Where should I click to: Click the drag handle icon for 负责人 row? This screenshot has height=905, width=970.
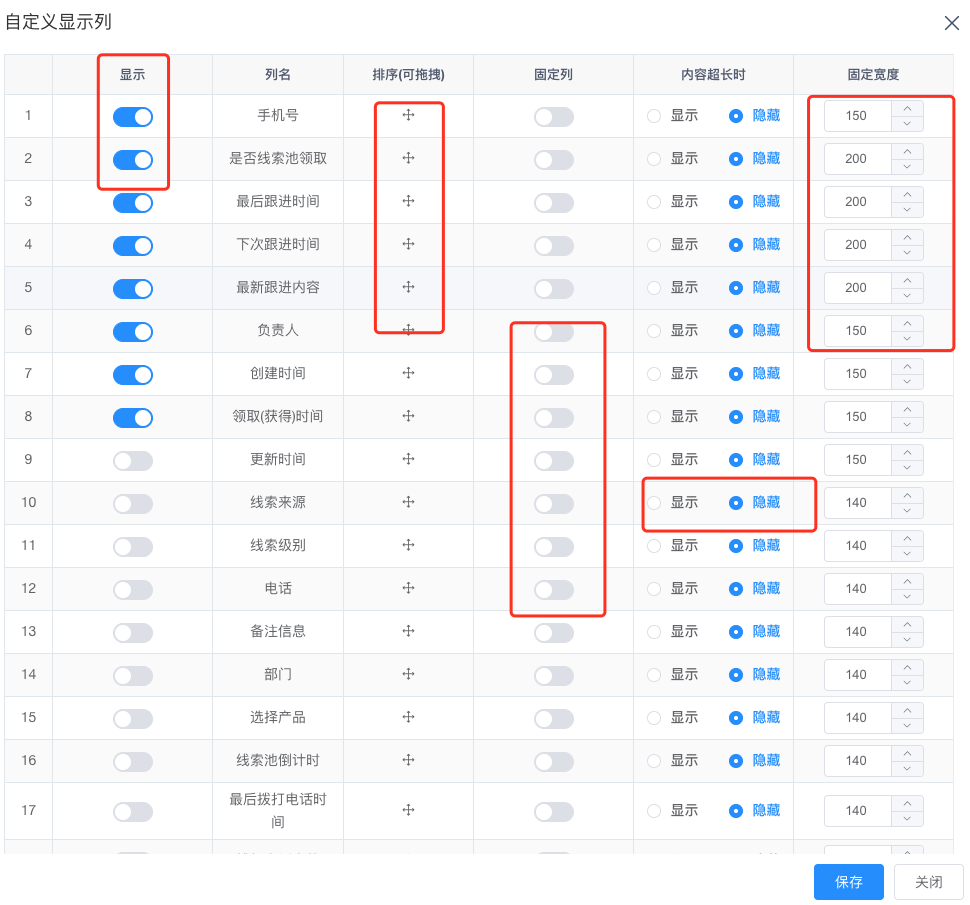(408, 330)
